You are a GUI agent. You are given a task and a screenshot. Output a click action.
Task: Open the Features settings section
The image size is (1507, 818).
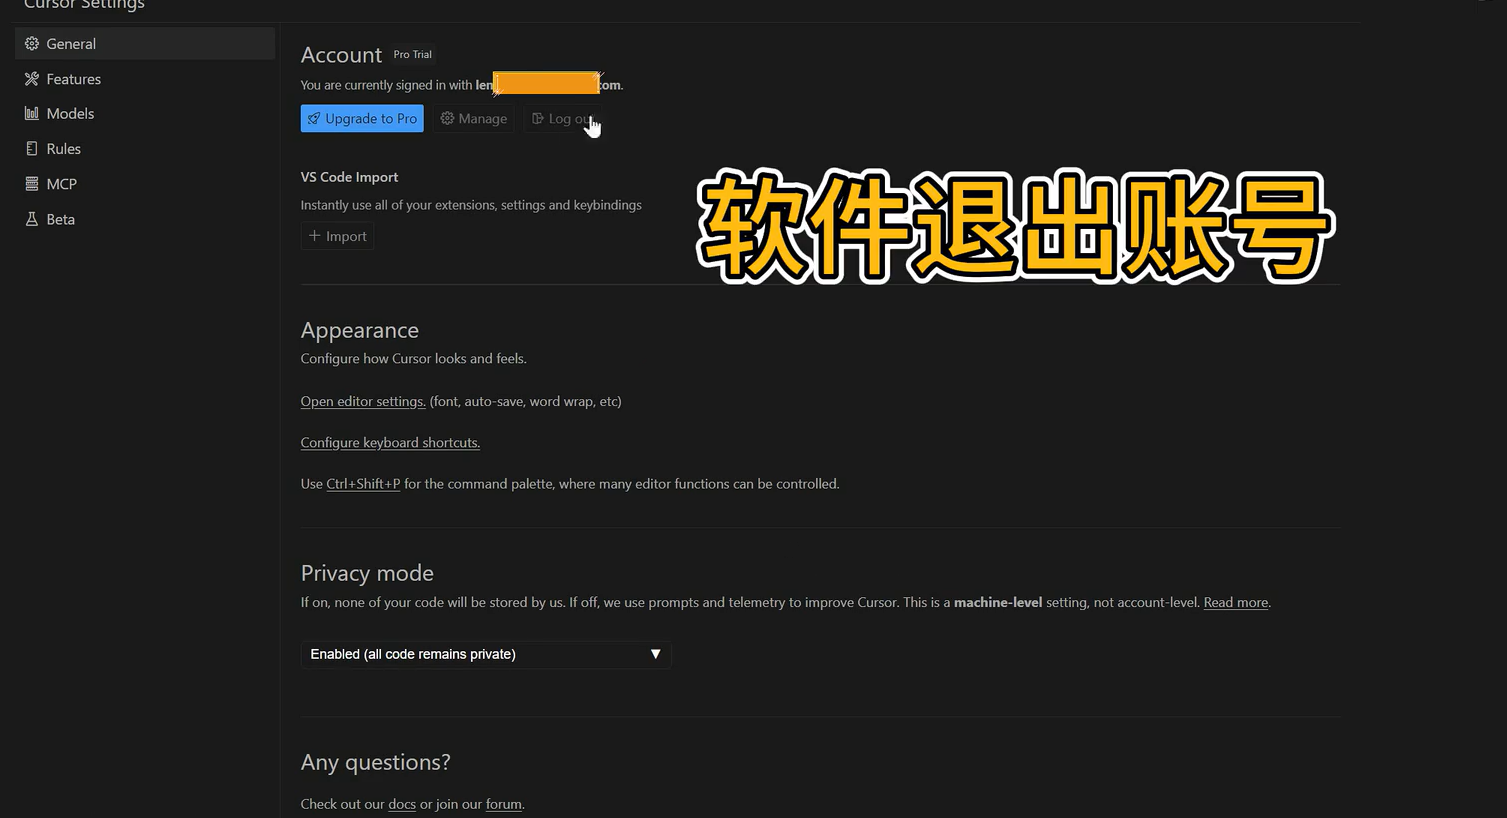tap(73, 79)
